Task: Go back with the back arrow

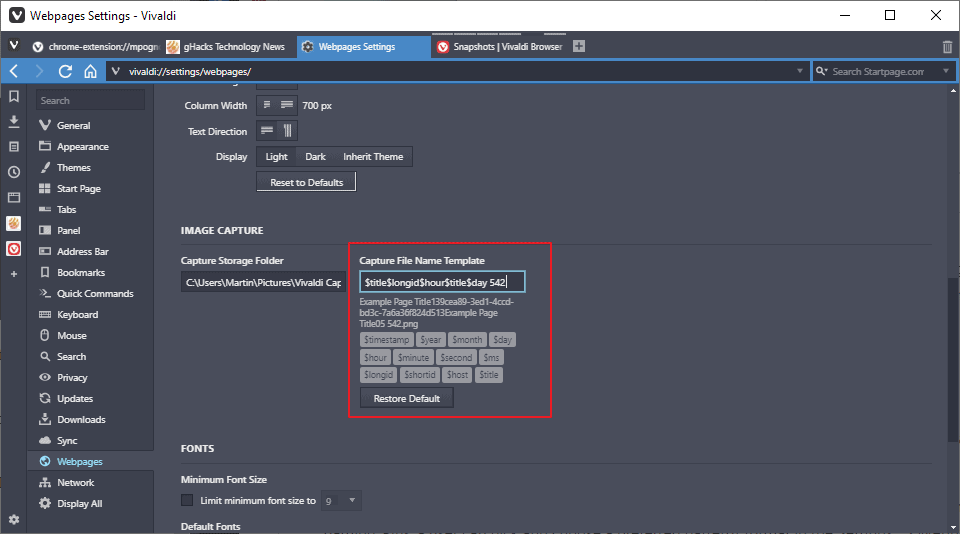Action: coord(14,72)
